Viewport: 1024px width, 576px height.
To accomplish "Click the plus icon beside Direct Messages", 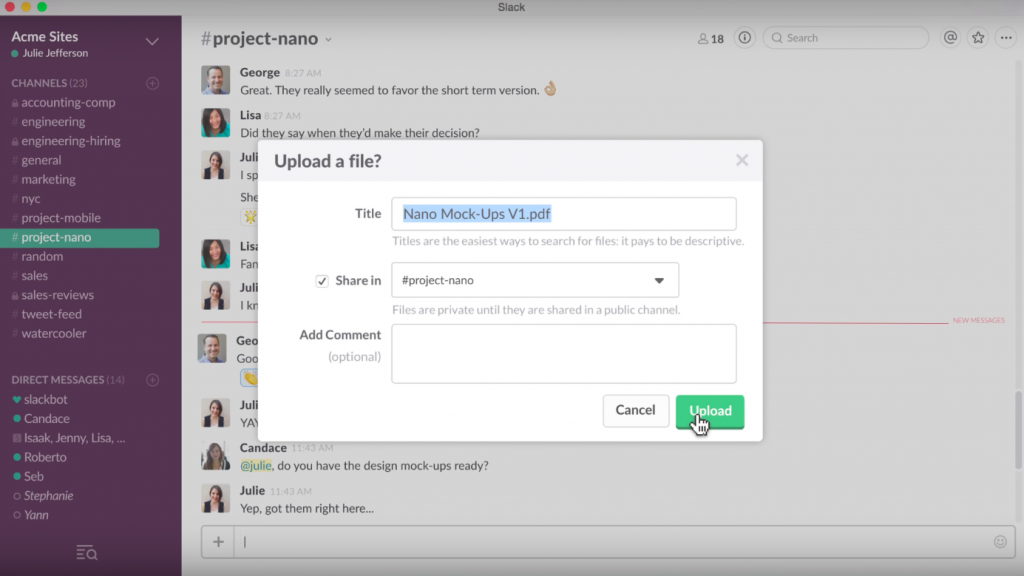I will tap(152, 380).
